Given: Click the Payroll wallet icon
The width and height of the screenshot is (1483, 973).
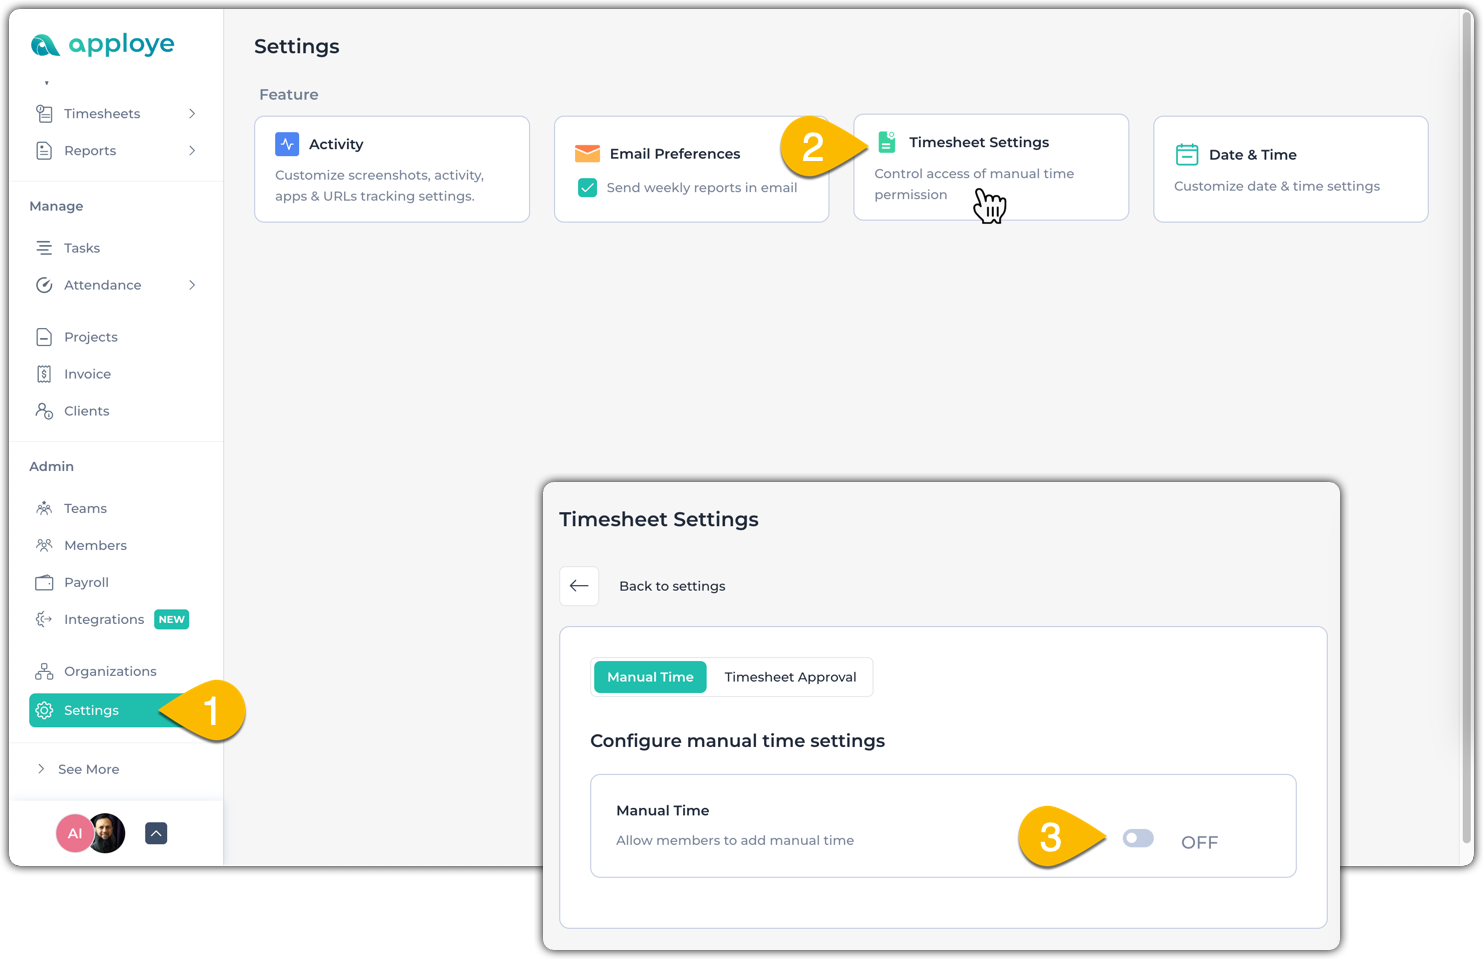Looking at the screenshot, I should point(44,582).
